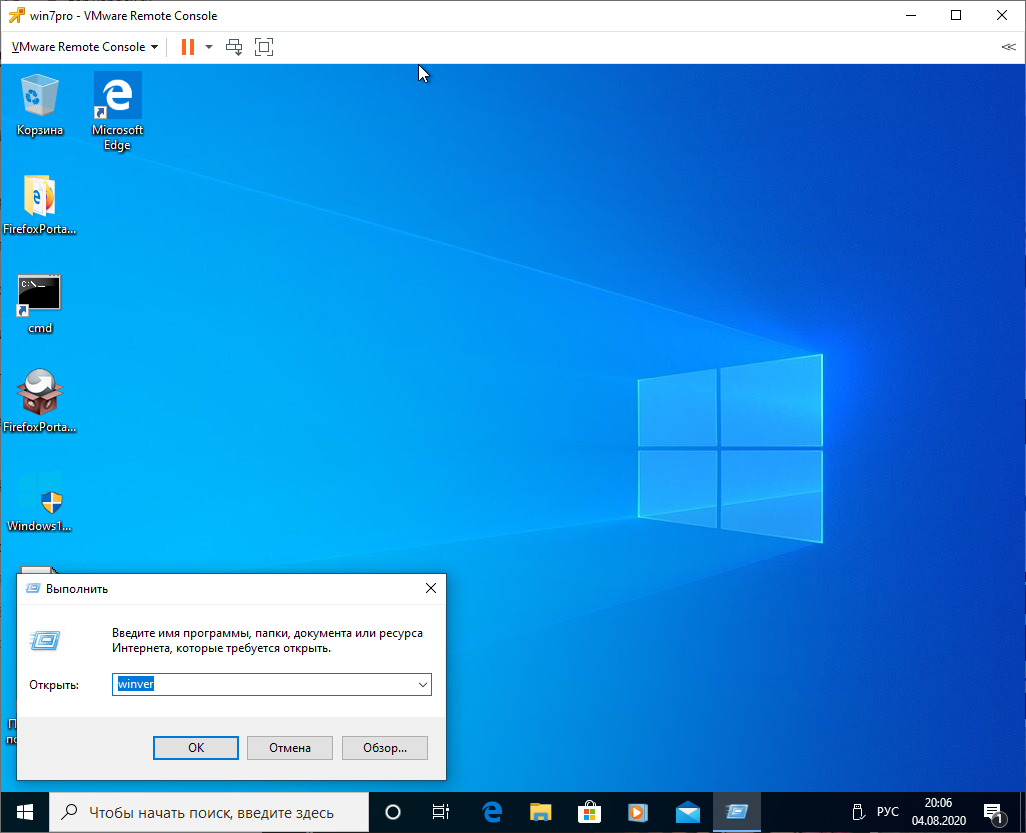
Task: Expand the Открыть command history dropdown
Action: 423,684
